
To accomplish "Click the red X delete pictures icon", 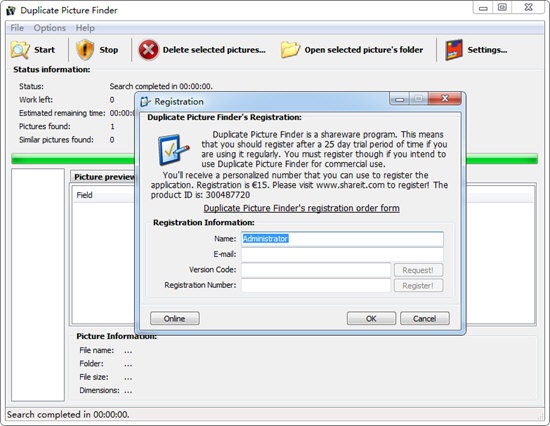I will pos(148,50).
